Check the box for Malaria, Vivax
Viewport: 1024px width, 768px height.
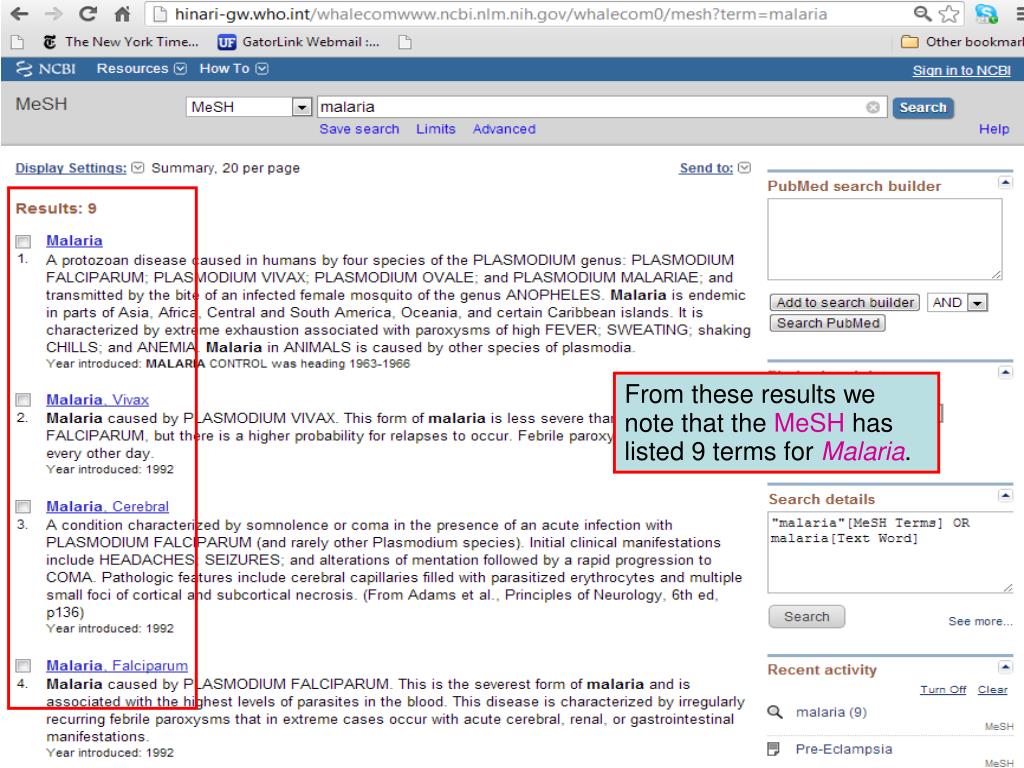[x=23, y=400]
